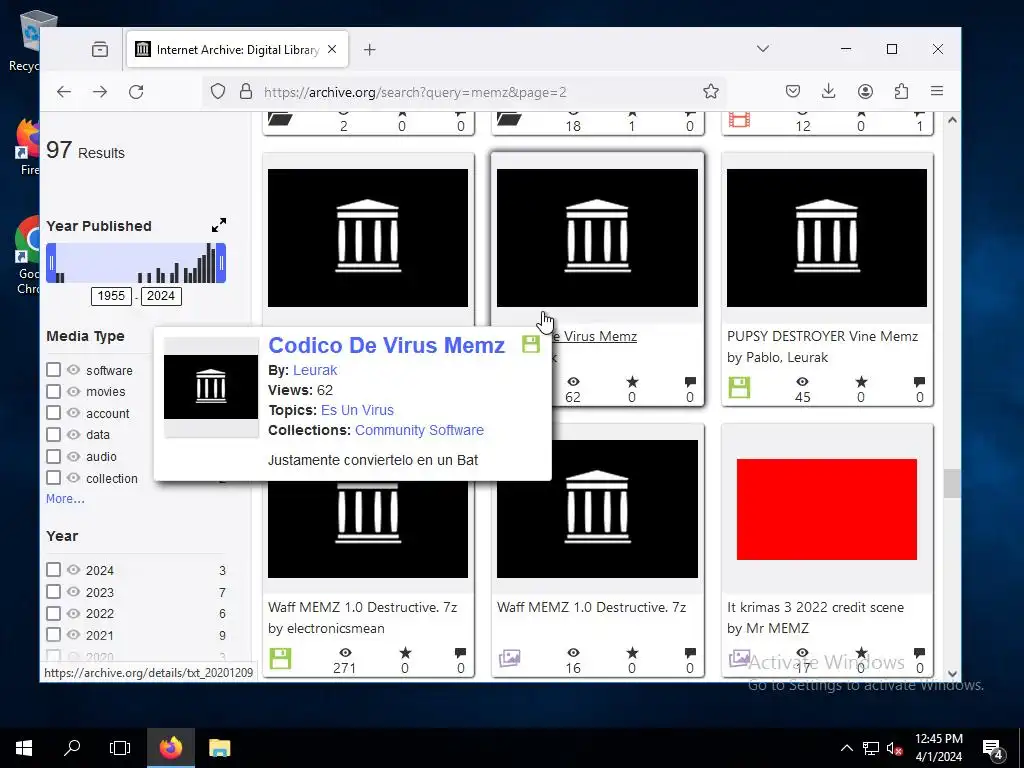Check the audio media type box

click(54, 456)
